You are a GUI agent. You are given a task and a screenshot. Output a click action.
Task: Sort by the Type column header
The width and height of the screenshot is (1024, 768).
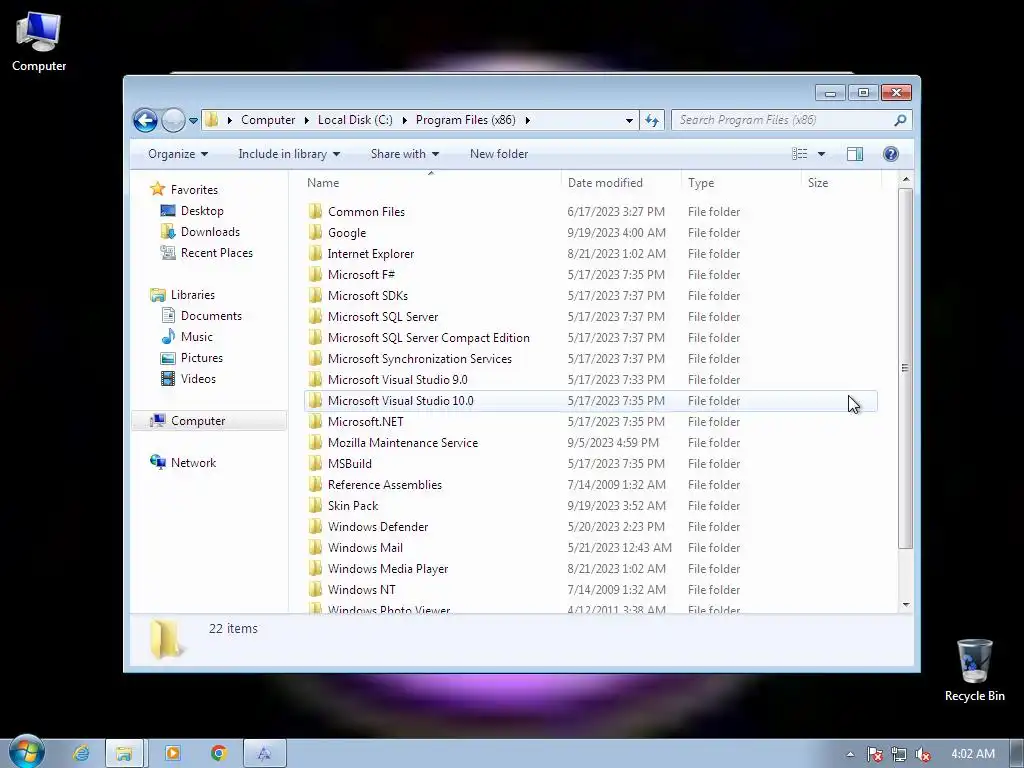point(741,183)
